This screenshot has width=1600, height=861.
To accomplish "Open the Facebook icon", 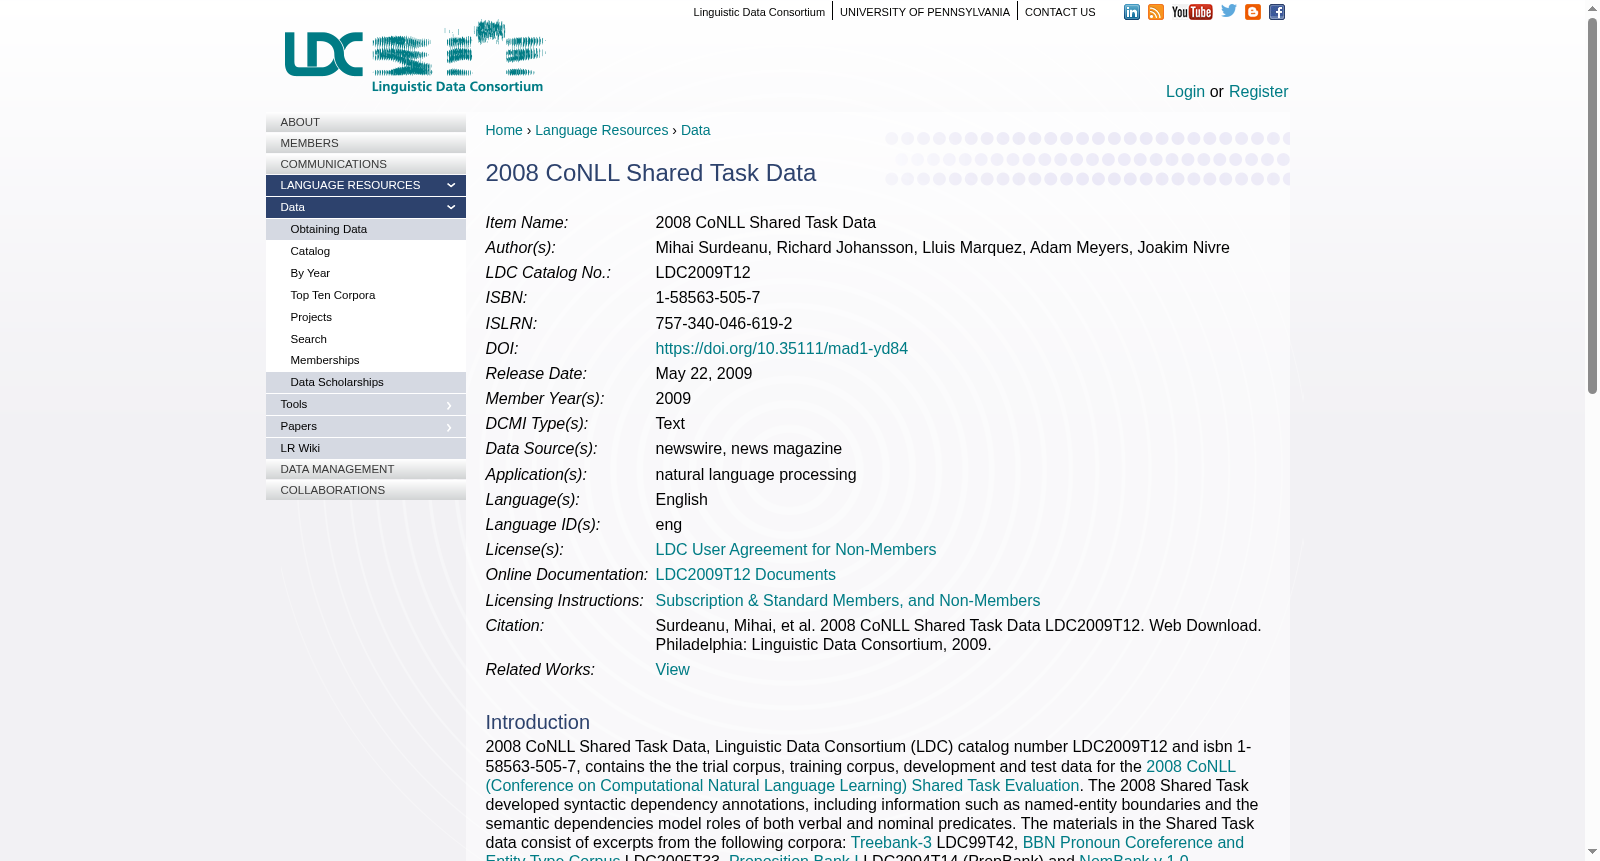I will [x=1276, y=12].
